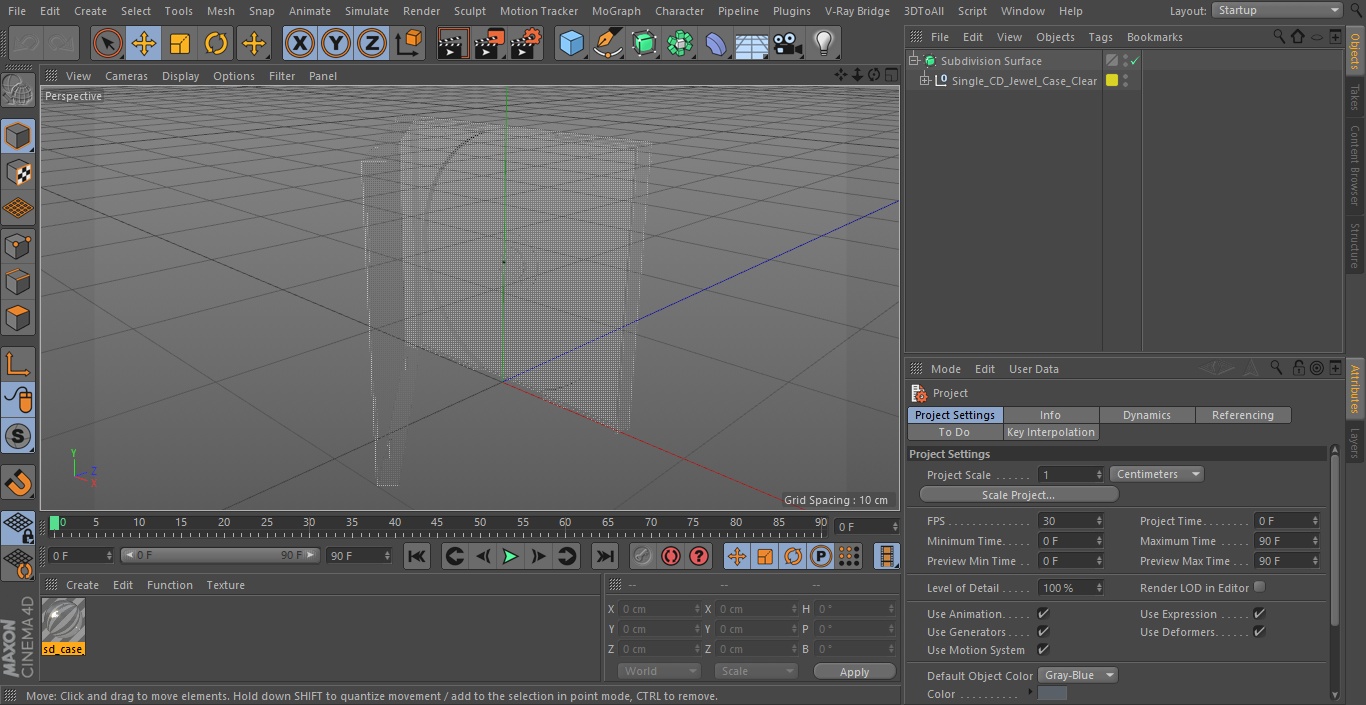Viewport: 1366px width, 705px height.
Task: Open the Centimeters unit dropdown
Action: (1156, 474)
